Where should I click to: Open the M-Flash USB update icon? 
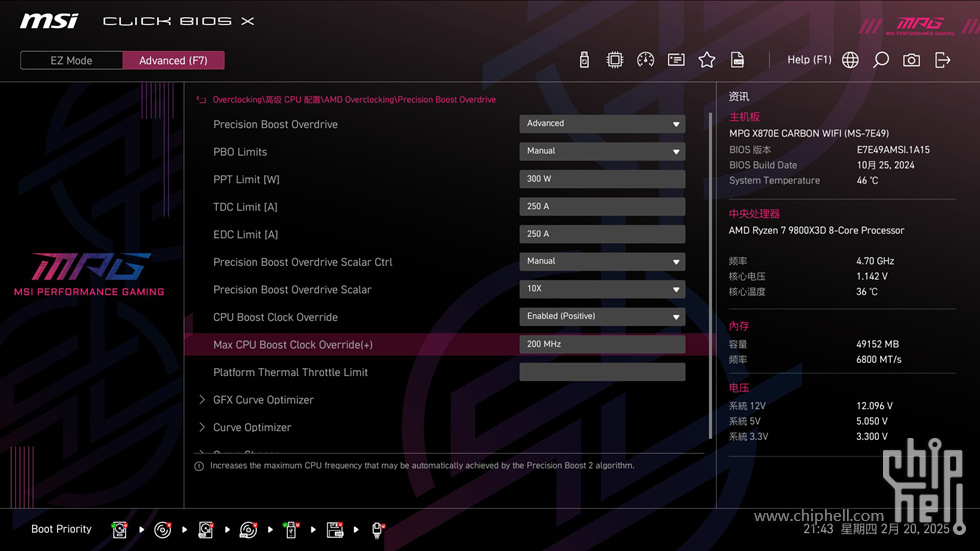[x=584, y=60]
